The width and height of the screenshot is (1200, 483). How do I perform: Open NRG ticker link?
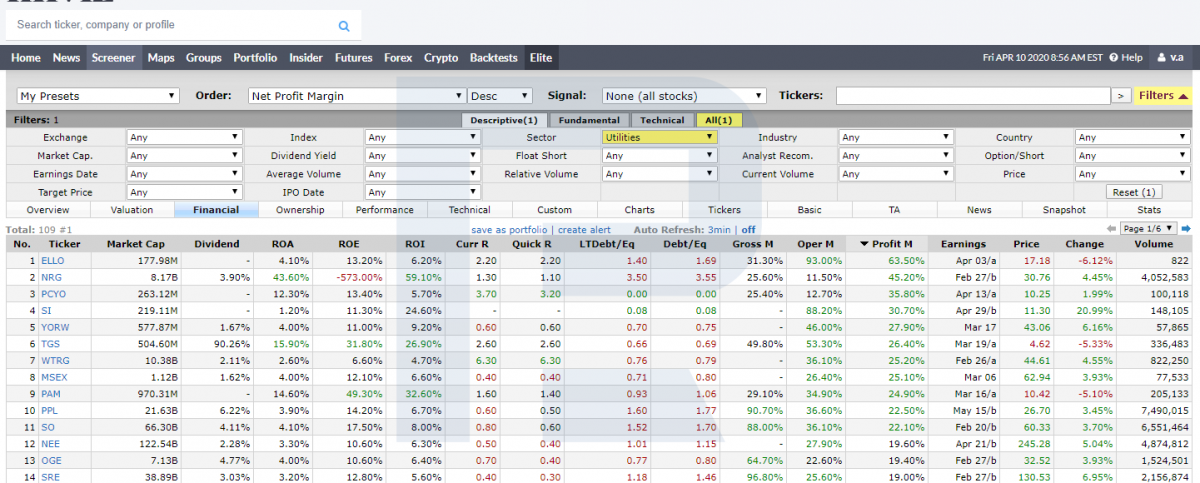(x=51, y=276)
